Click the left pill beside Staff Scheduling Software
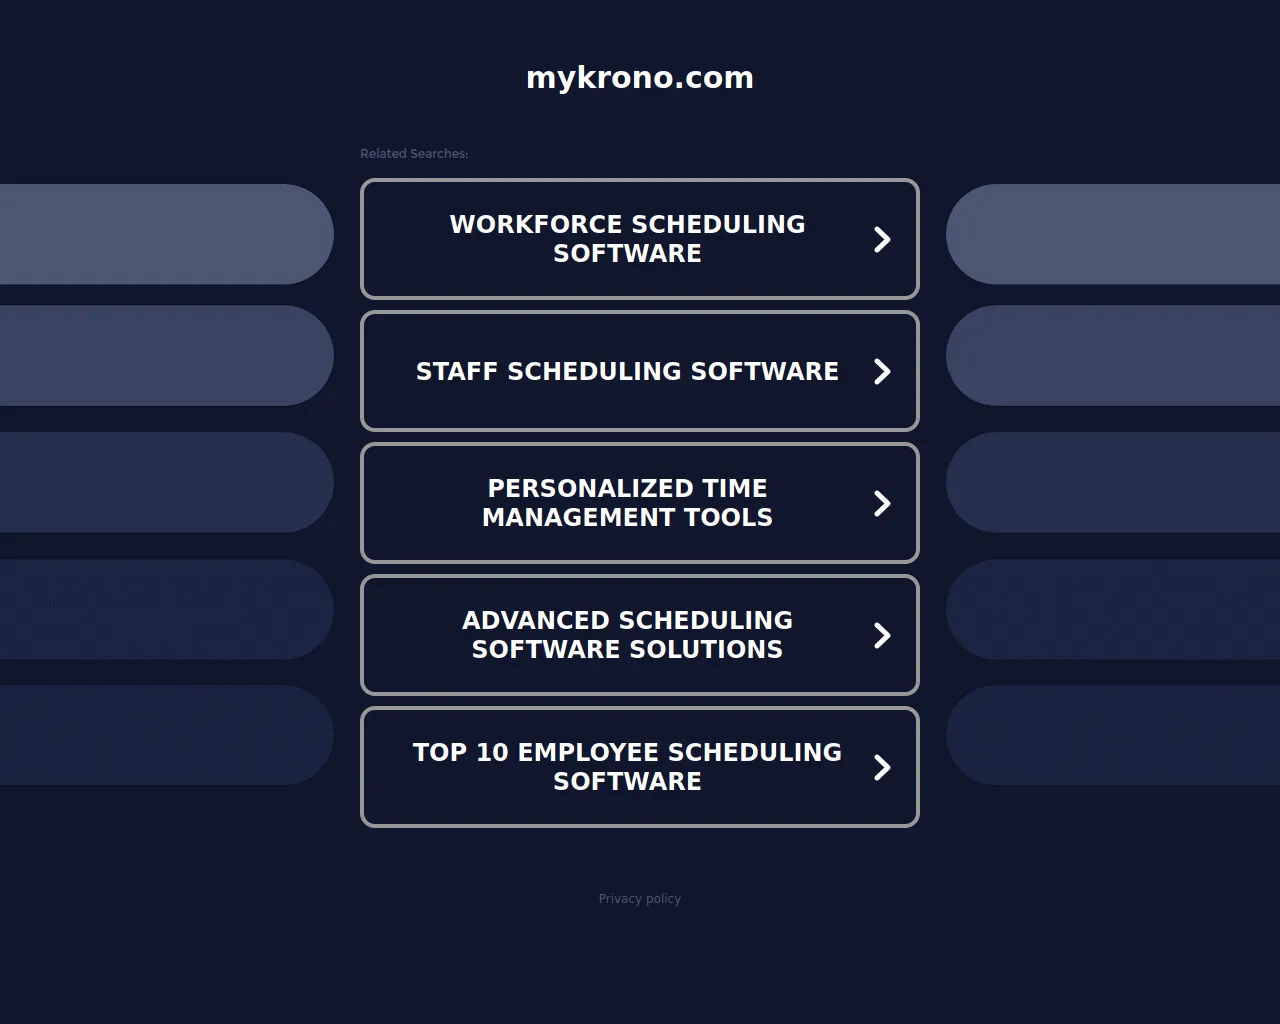The height and width of the screenshot is (1024, 1280). [x=165, y=356]
